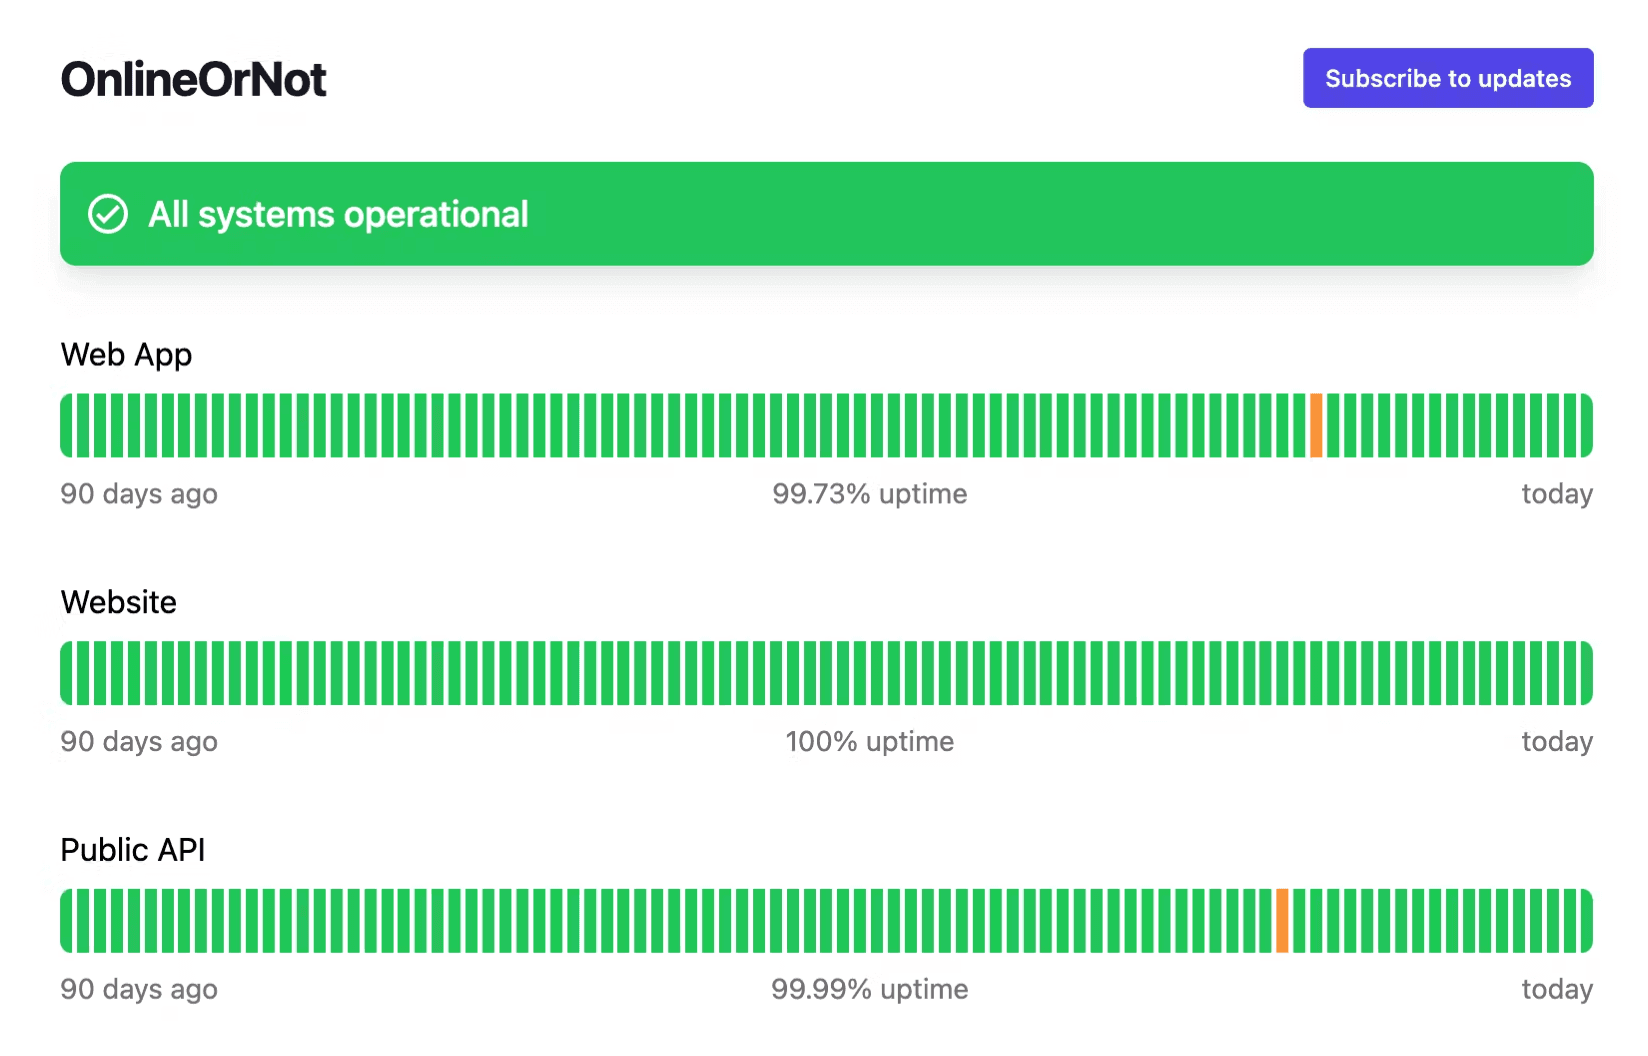Viewport: 1648px width, 1056px height.
Task: Click the checkmark icon in status banner
Action: (x=108, y=214)
